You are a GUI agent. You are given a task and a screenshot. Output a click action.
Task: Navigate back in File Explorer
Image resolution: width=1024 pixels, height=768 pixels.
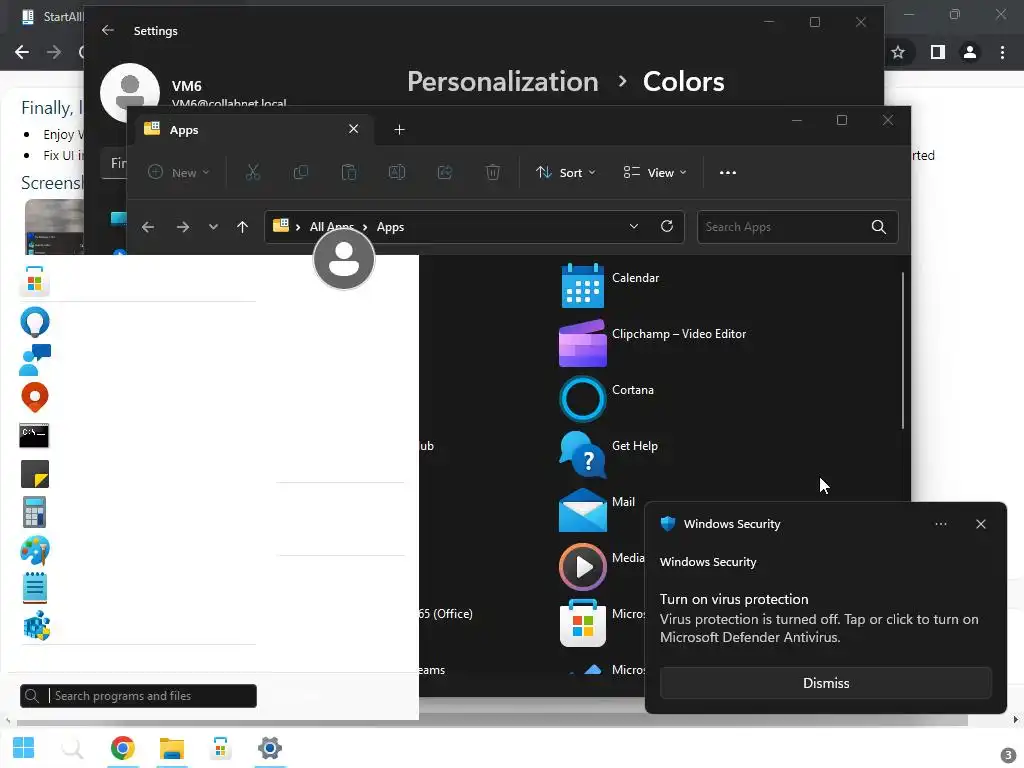[x=148, y=227]
